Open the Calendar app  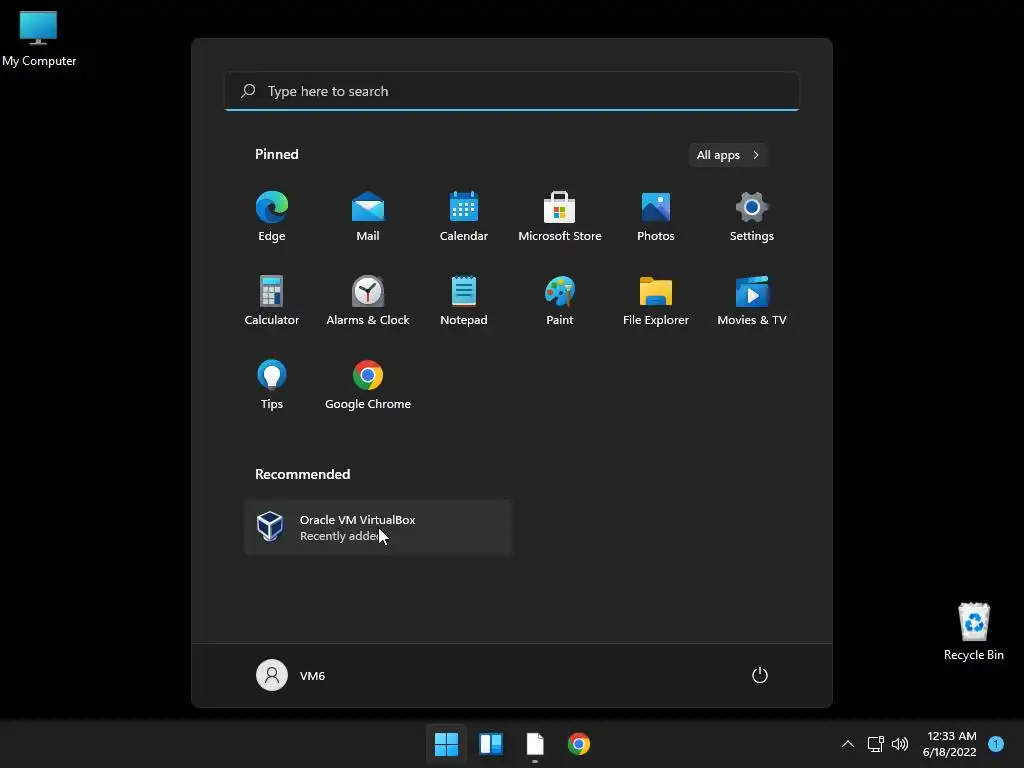click(464, 216)
